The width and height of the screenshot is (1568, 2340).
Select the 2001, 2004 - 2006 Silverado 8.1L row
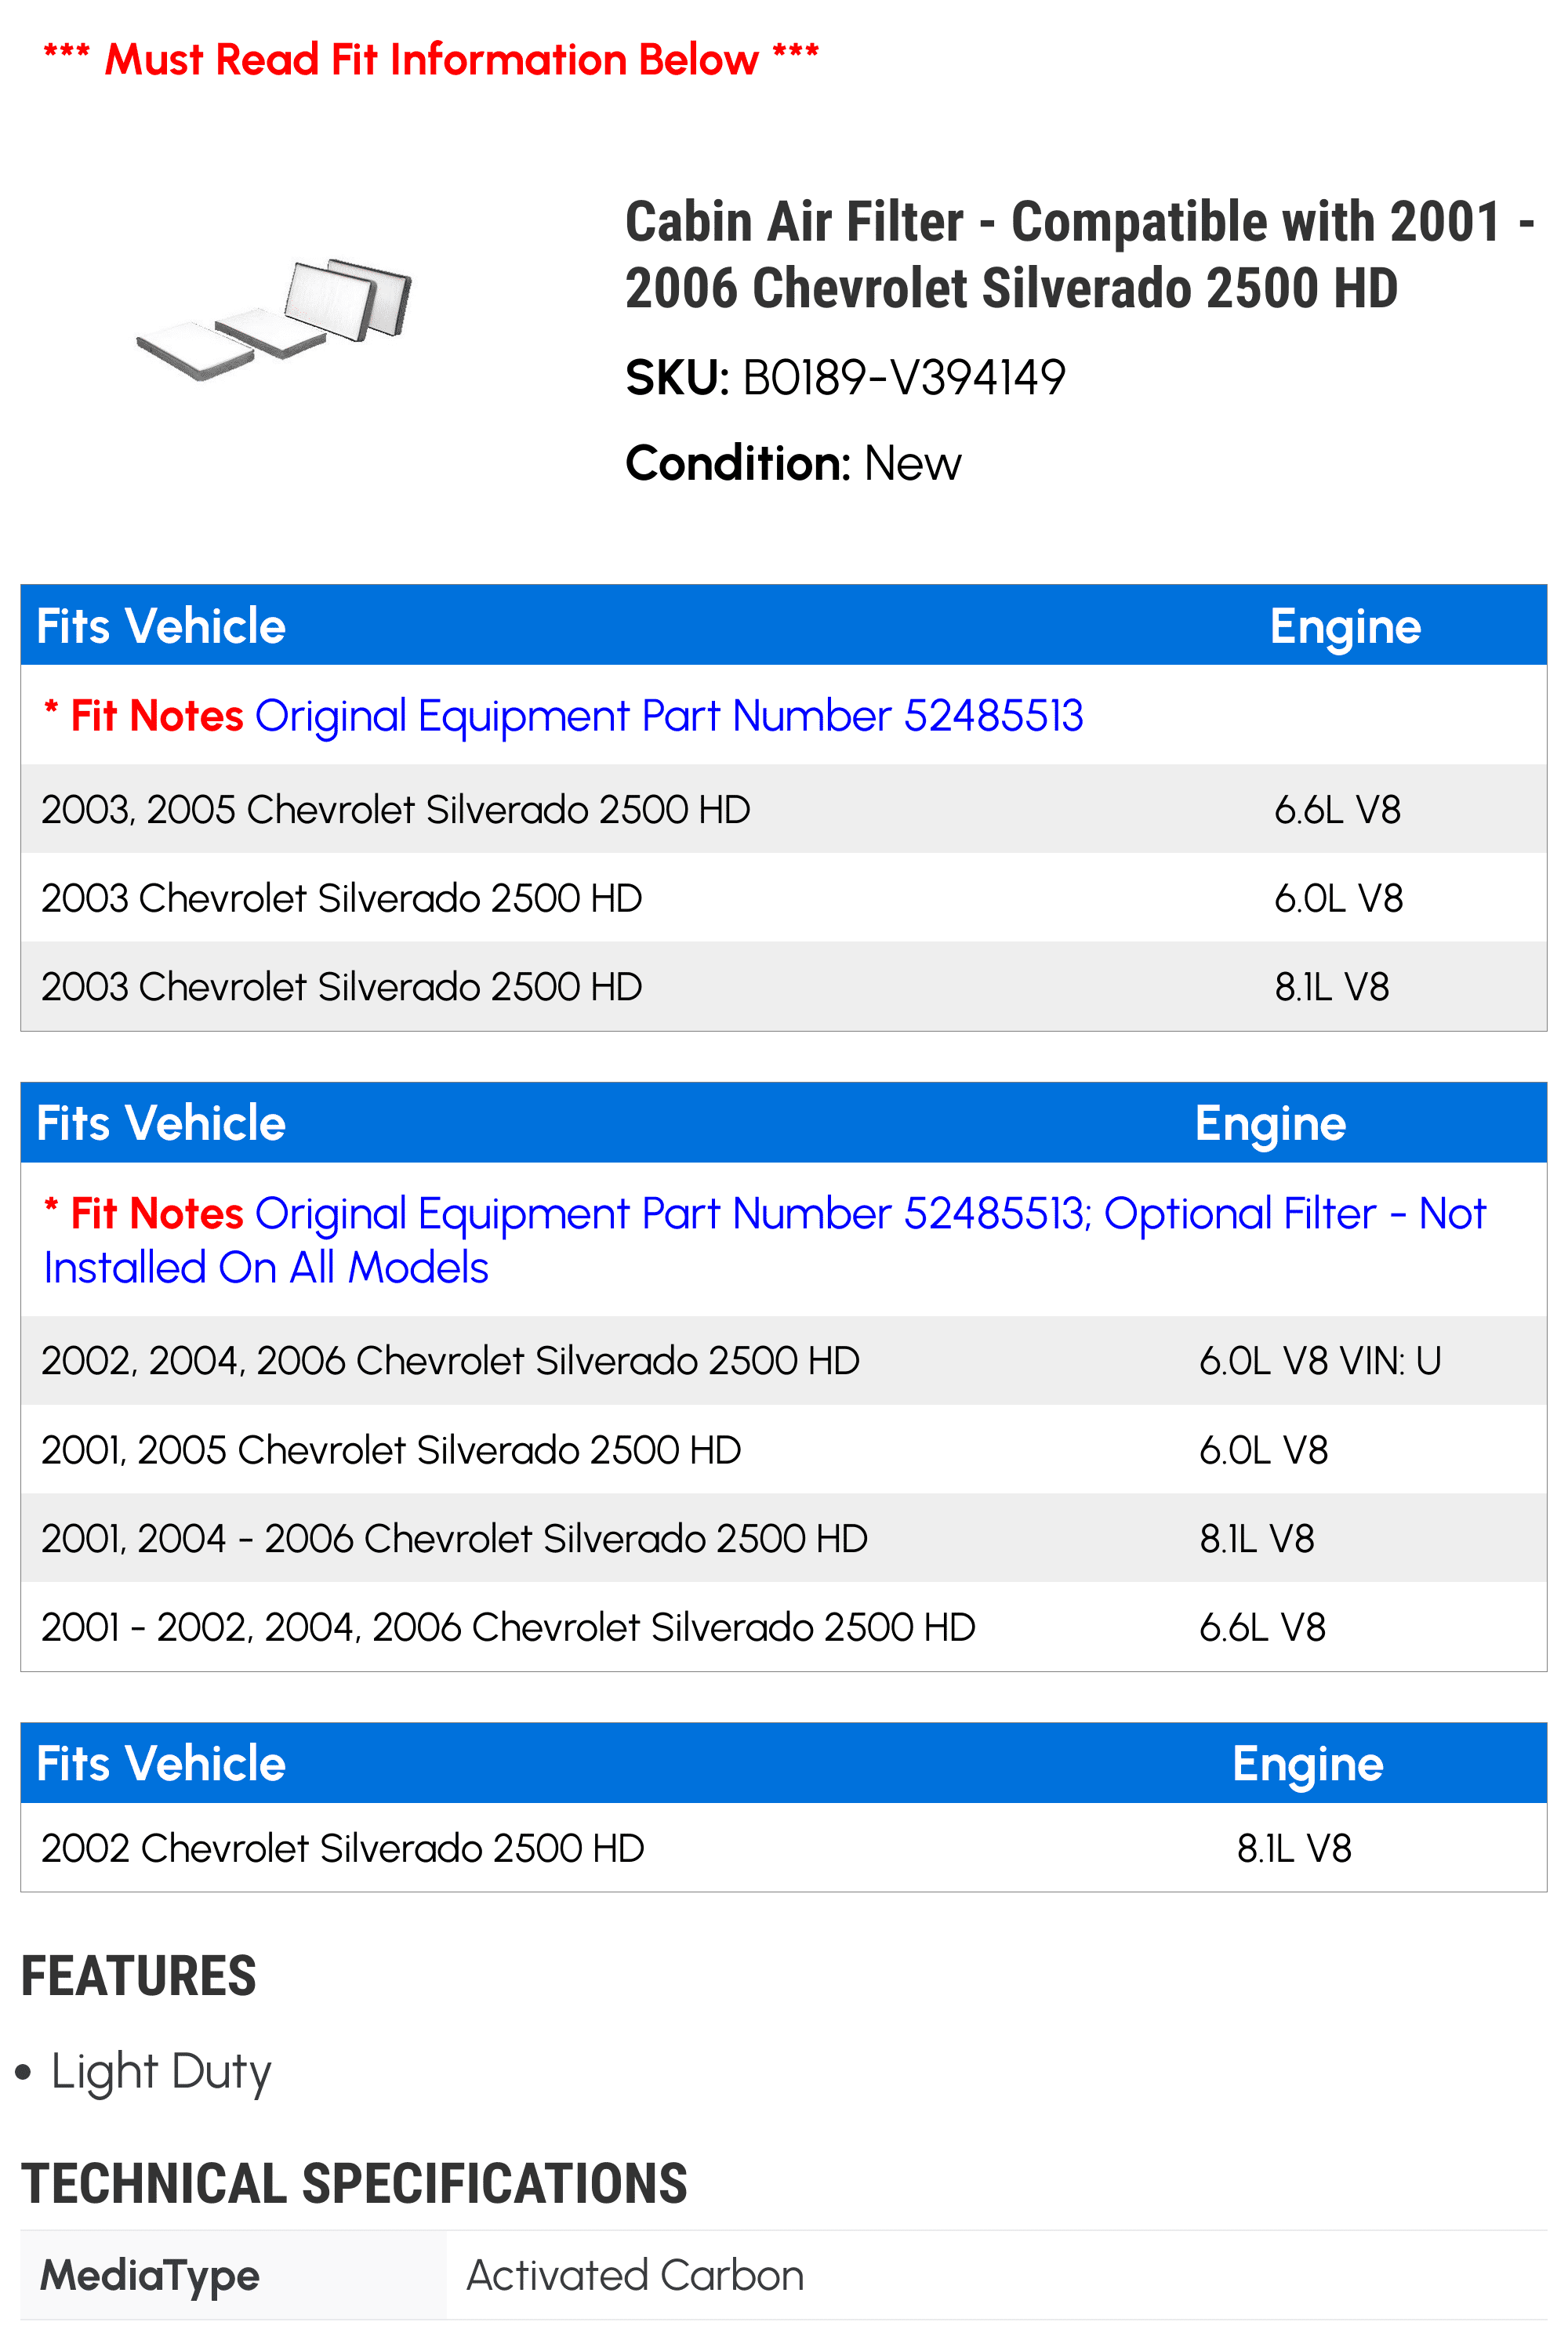[784, 1538]
